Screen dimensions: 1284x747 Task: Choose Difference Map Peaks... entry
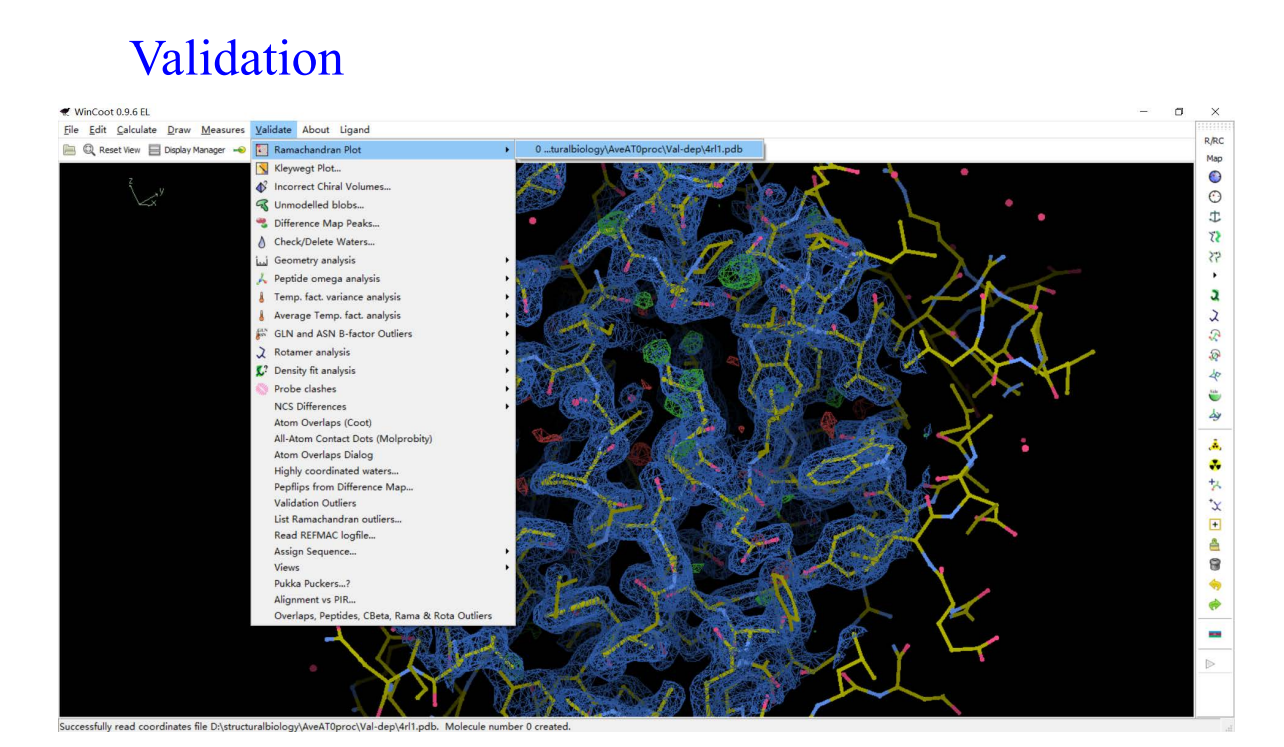383,223
